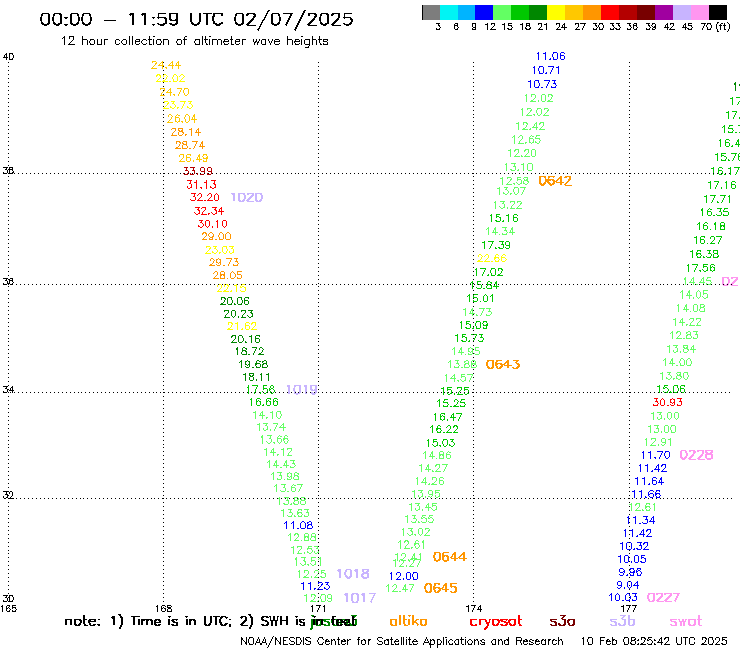Click the red outlier value 30.93
Image resolution: width=740 pixels, height=650 pixels.
point(667,402)
